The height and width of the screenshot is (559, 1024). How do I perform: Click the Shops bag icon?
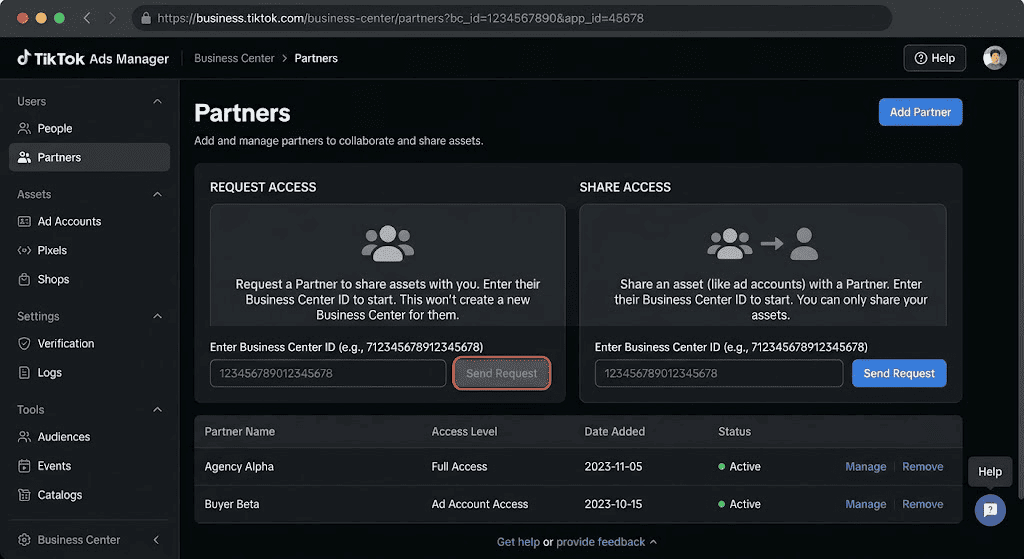[24, 279]
